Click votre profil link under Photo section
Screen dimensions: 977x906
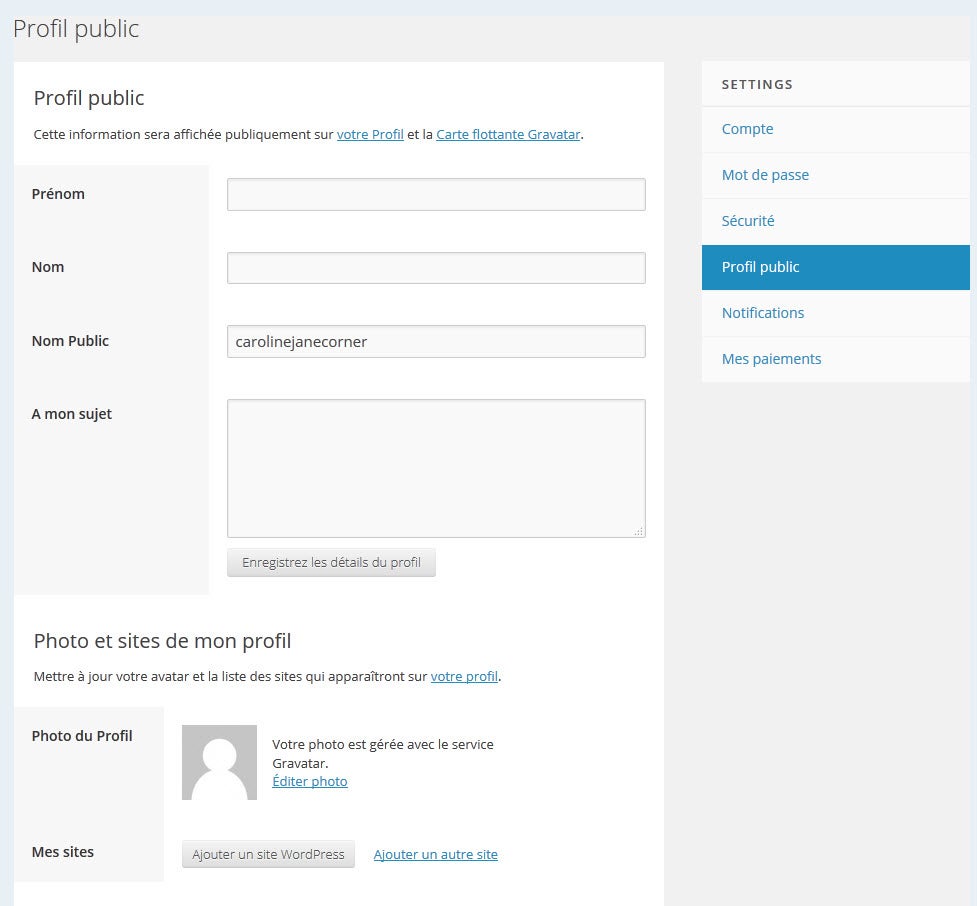coord(464,676)
